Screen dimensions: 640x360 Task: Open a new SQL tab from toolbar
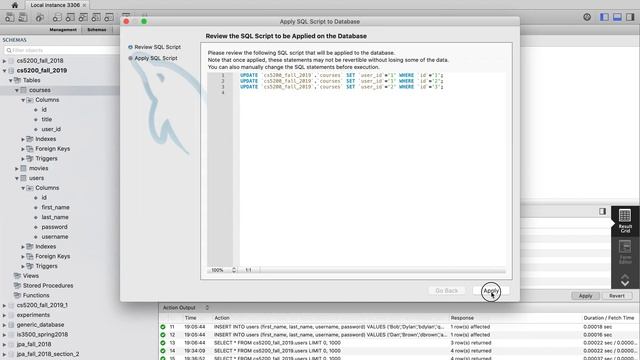pos(10,18)
